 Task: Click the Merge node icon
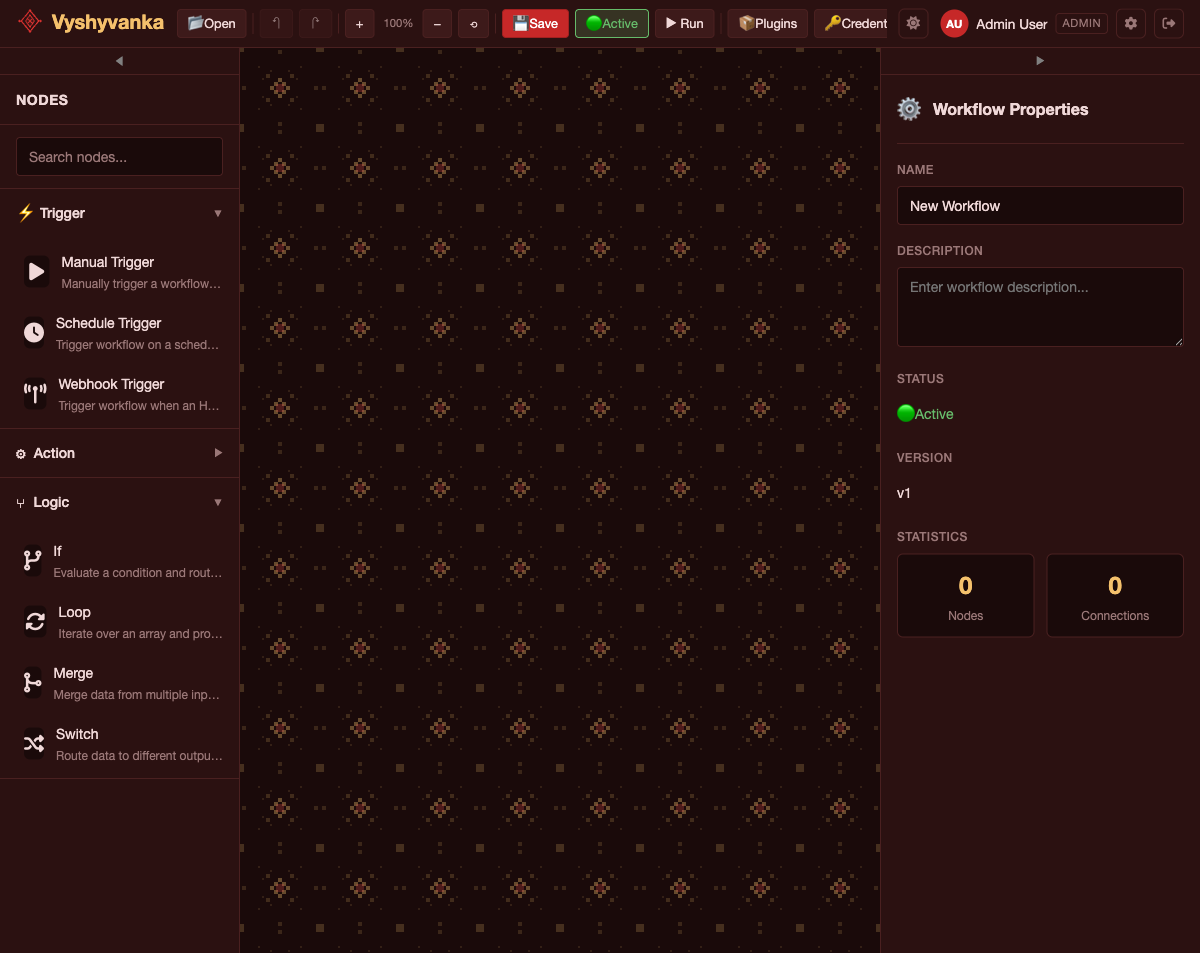[33, 682]
